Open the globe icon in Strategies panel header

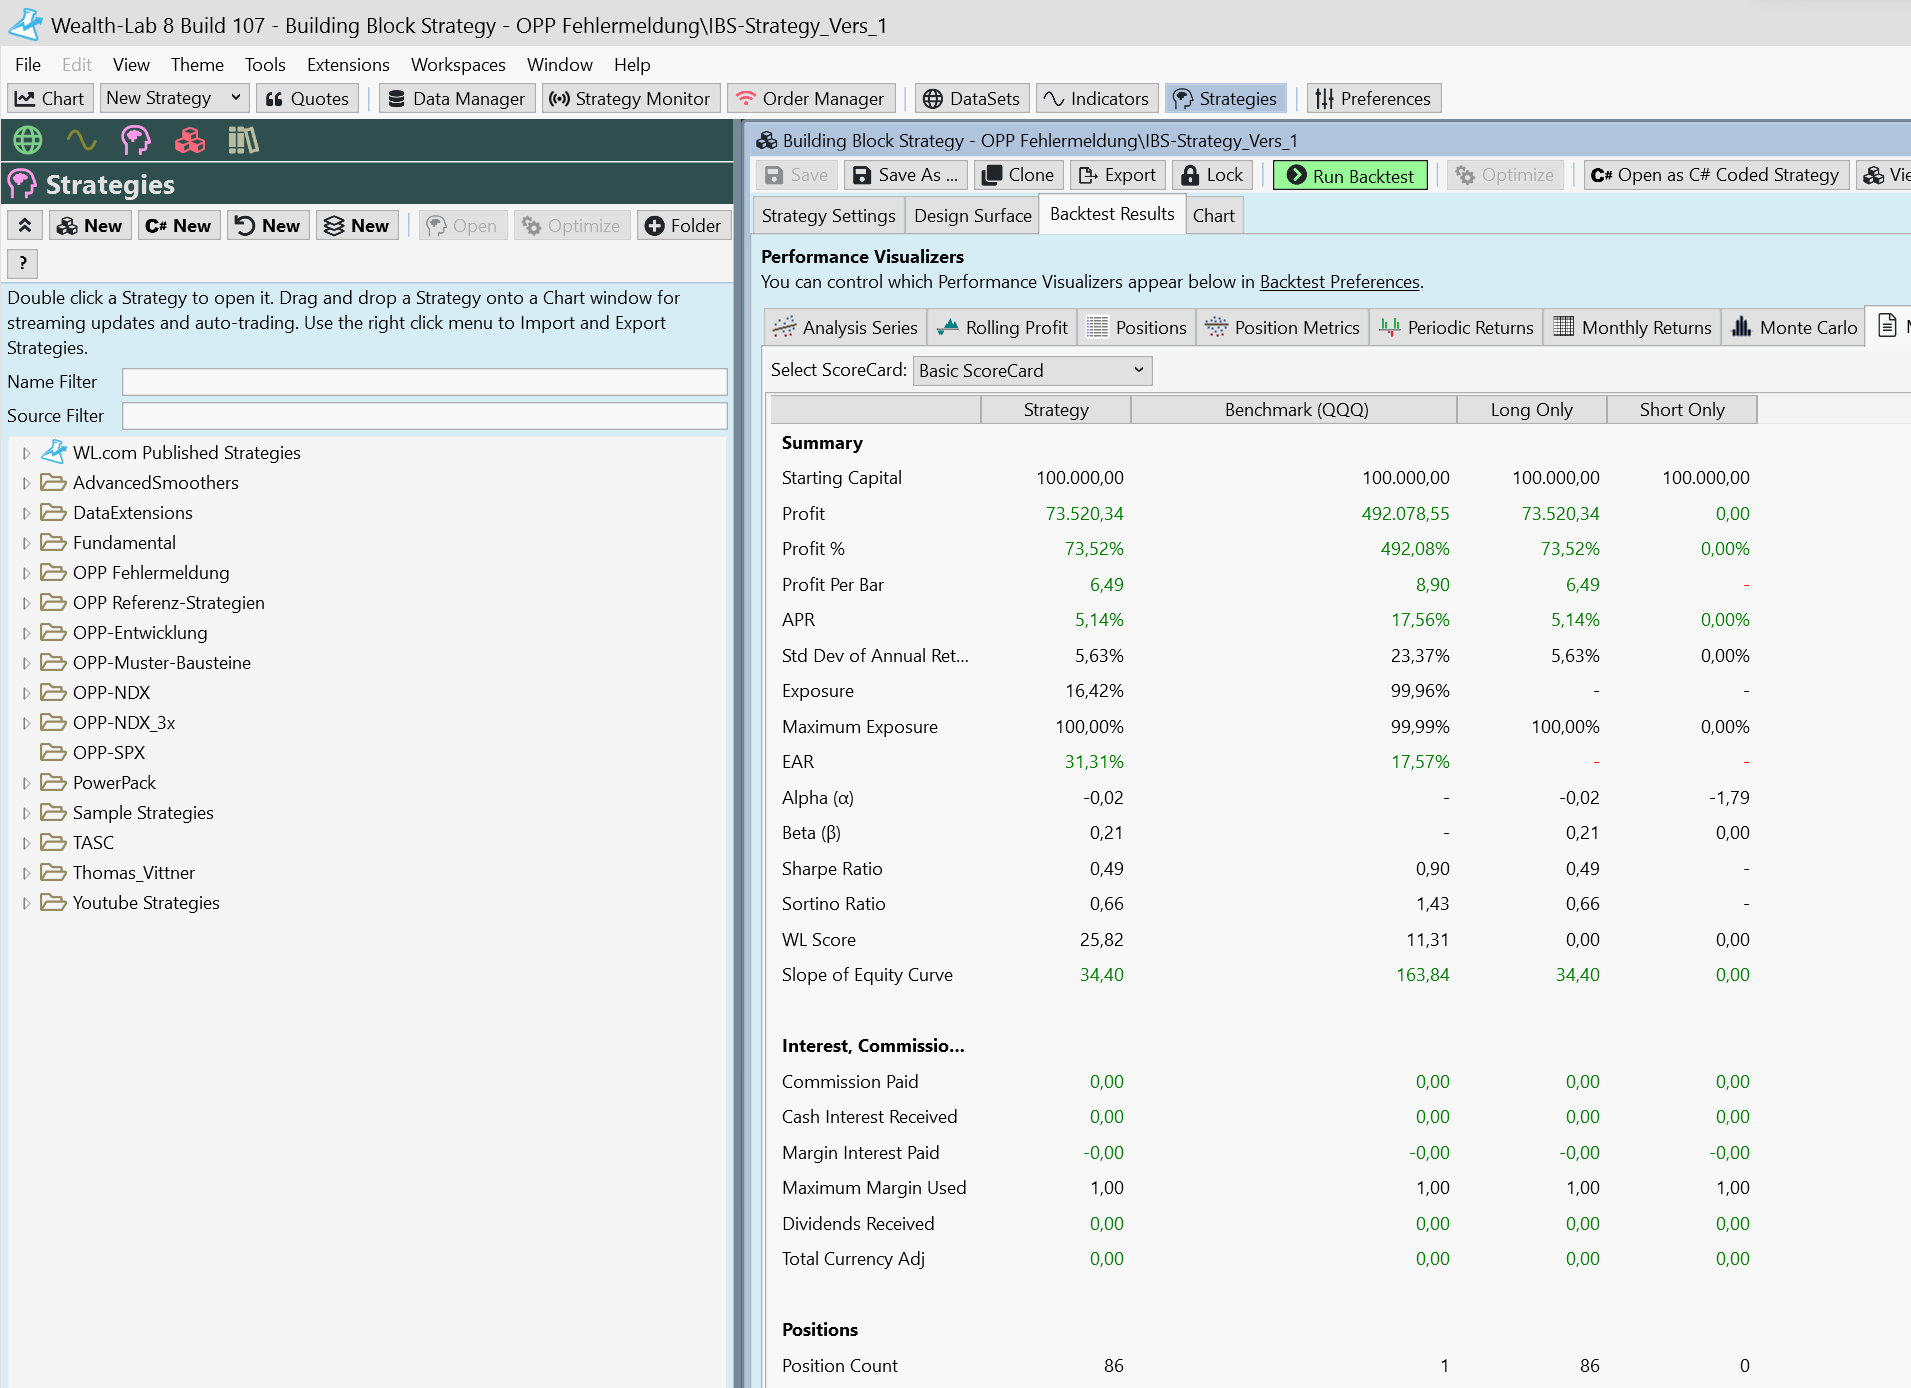coord(28,140)
